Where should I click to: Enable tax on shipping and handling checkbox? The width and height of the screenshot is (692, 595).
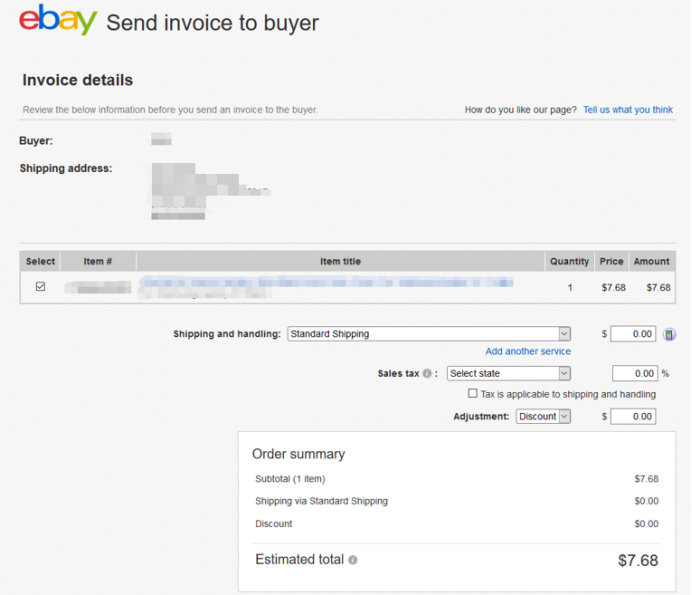(x=473, y=393)
